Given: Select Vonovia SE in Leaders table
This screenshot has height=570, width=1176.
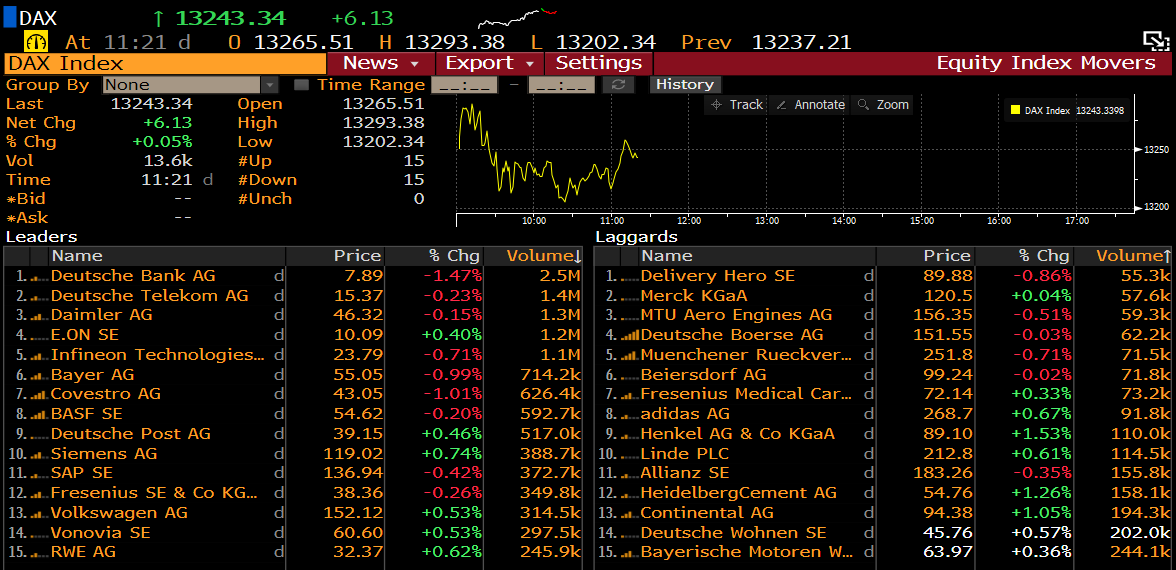Looking at the screenshot, I should tap(293, 532).
